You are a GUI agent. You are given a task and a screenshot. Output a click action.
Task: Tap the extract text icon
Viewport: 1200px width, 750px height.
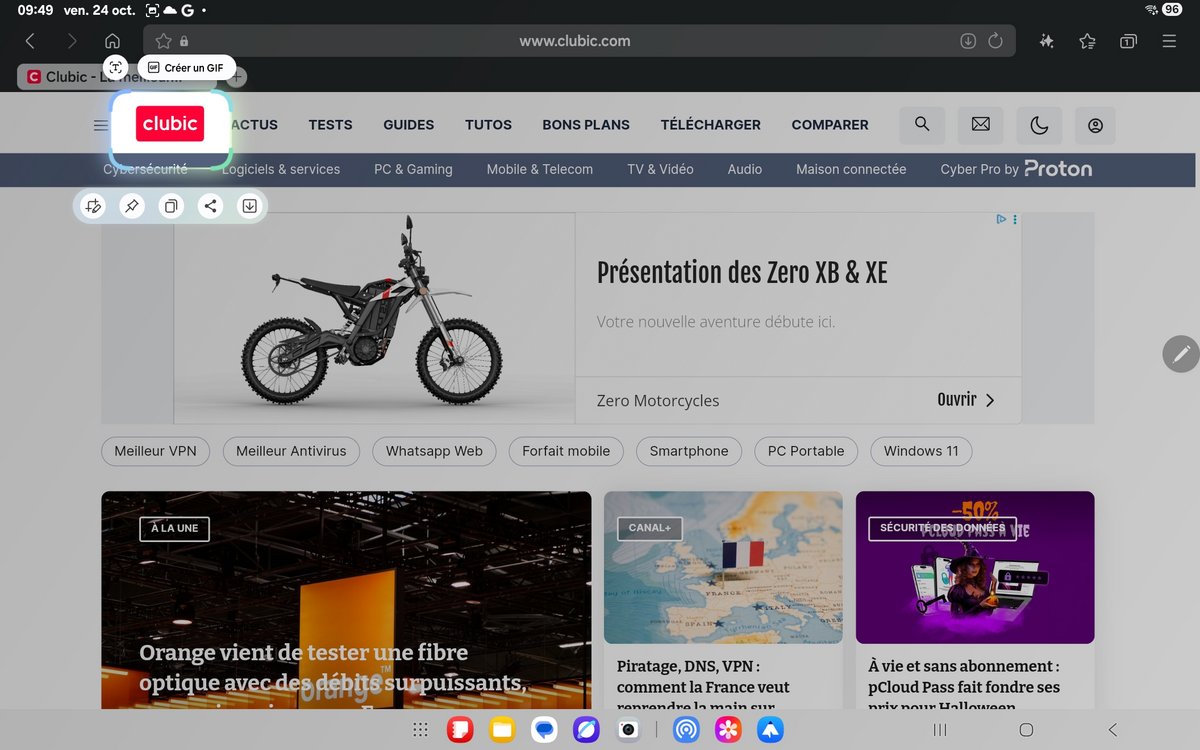pos(116,67)
